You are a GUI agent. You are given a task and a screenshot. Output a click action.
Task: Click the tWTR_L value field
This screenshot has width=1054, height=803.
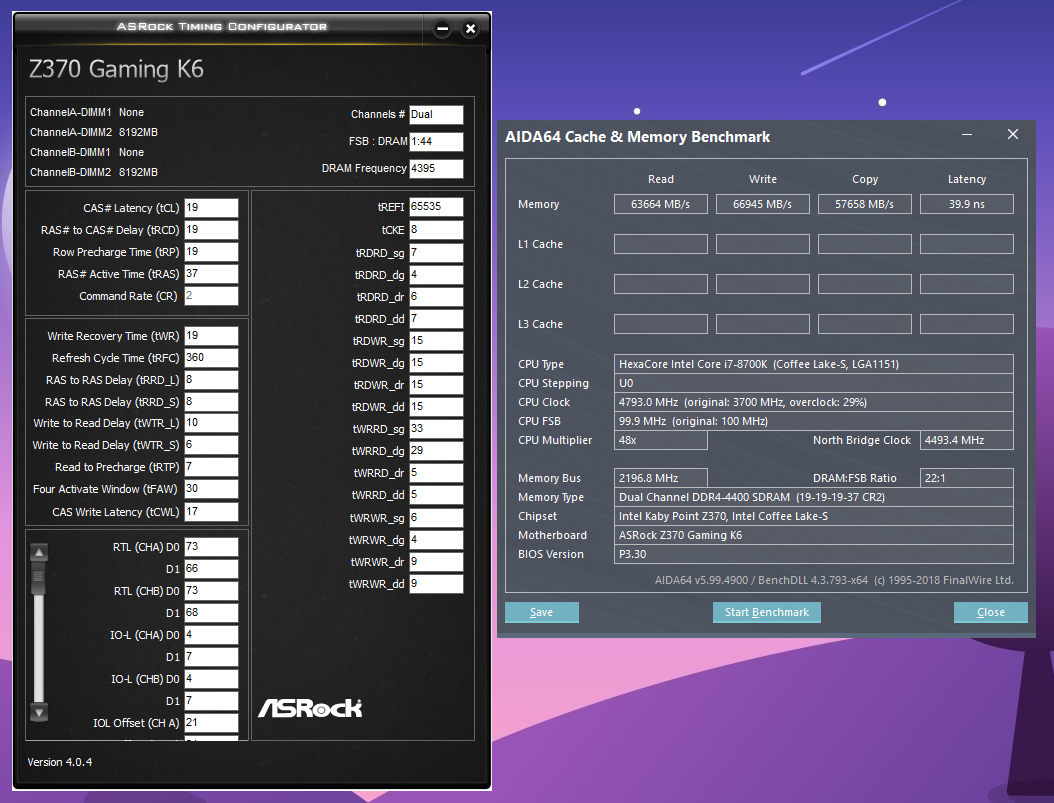point(211,423)
